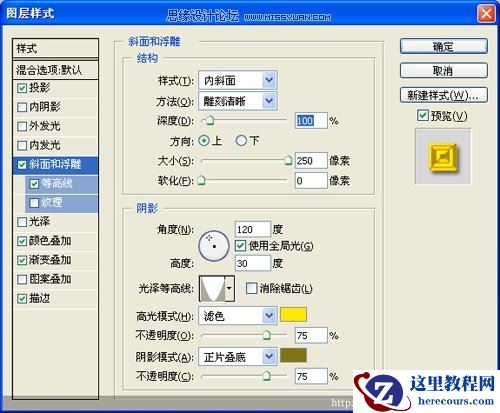The width and height of the screenshot is (500, 413).
Task: Click the 软化 soften field showing 0
Action: pos(311,181)
